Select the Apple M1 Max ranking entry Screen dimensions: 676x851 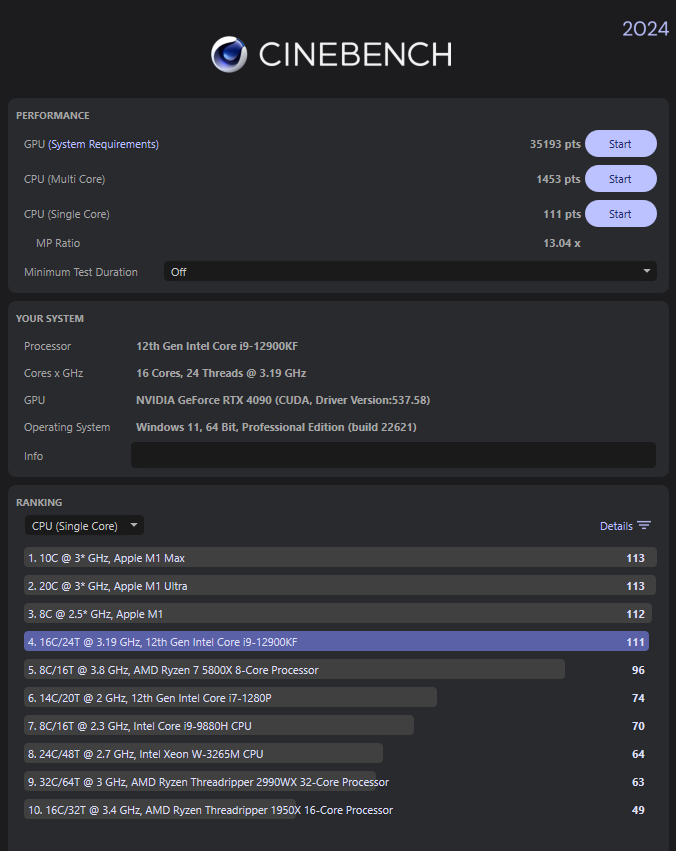340,557
